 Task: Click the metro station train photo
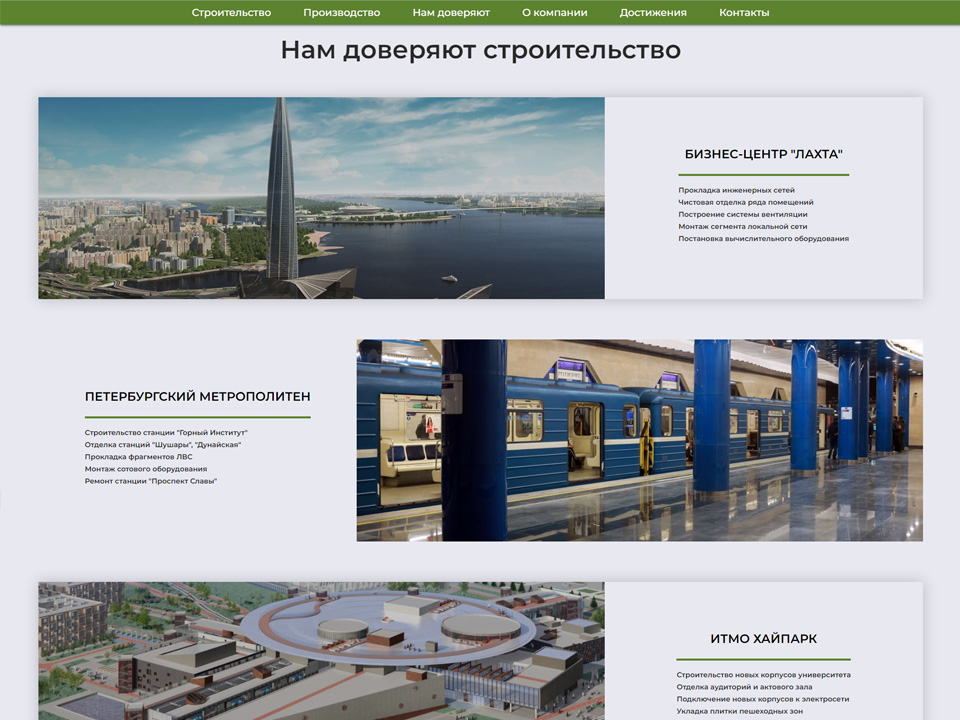pos(639,440)
